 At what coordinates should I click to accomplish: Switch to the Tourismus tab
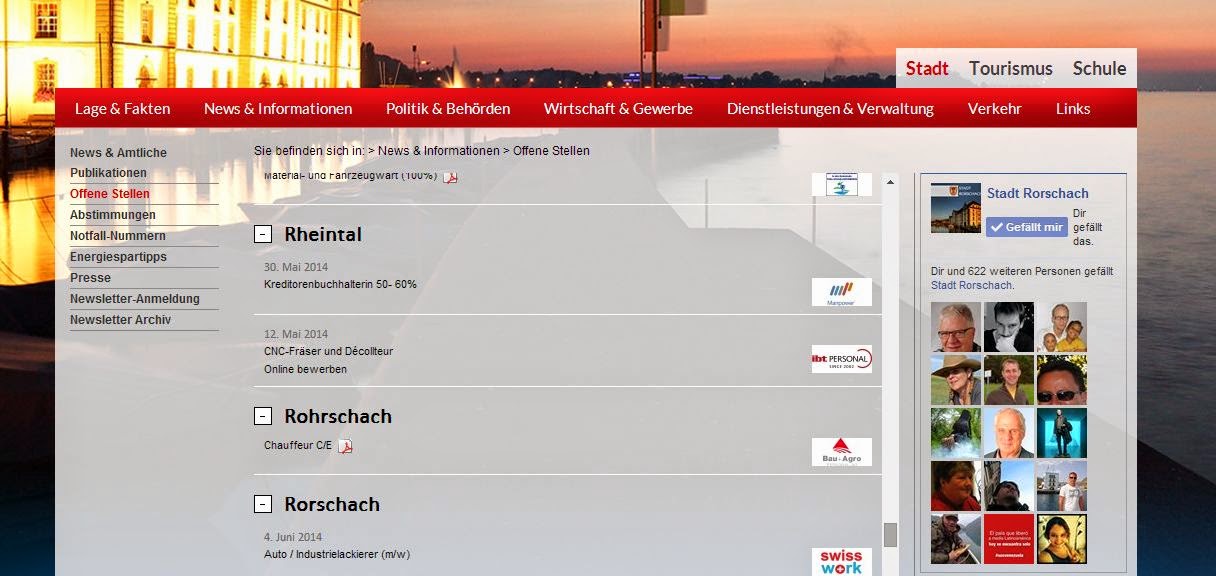(x=1010, y=69)
